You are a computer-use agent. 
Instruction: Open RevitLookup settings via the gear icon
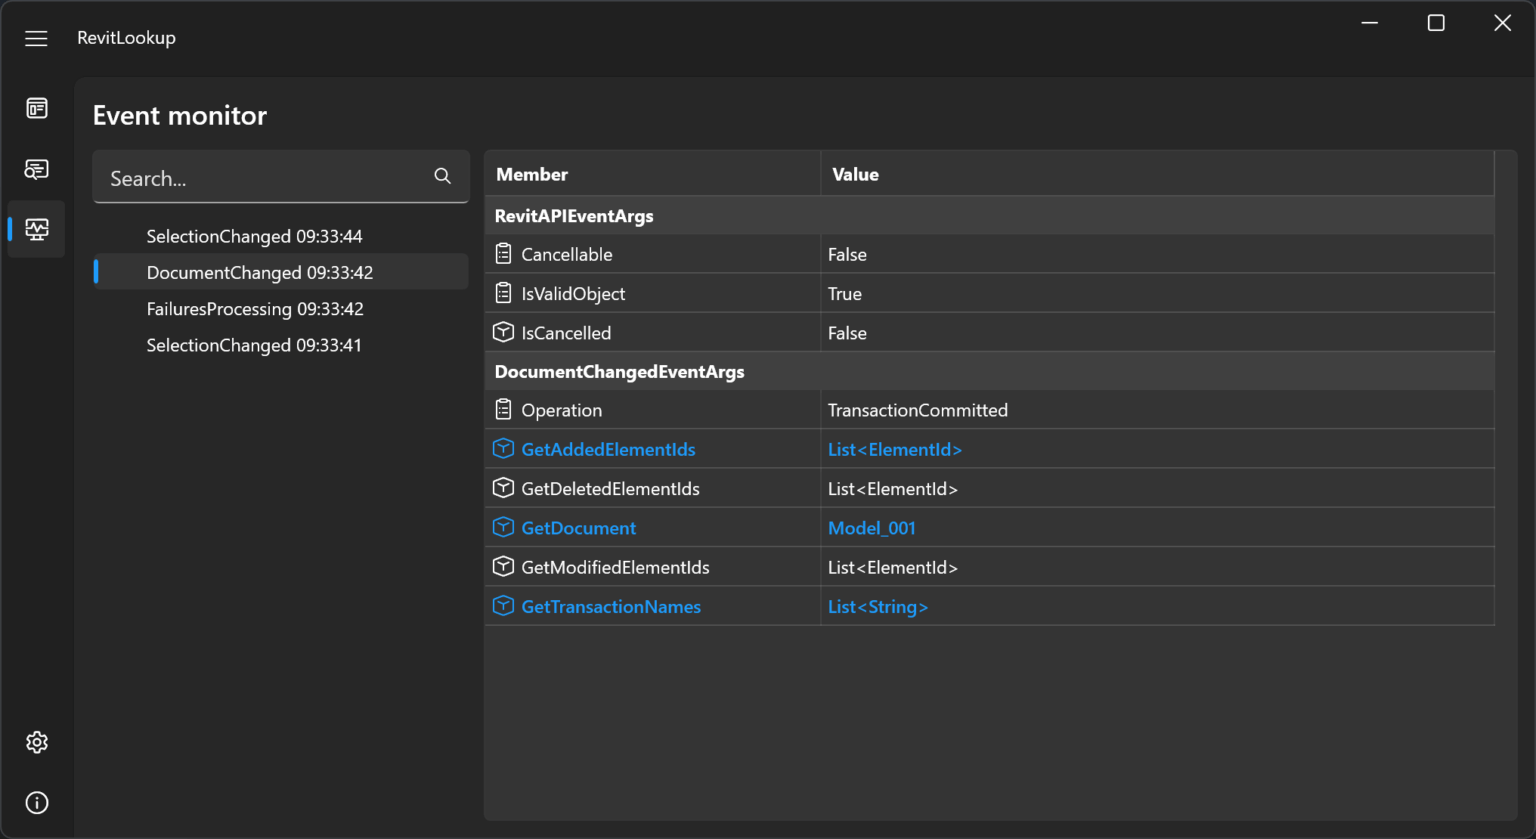click(x=36, y=742)
